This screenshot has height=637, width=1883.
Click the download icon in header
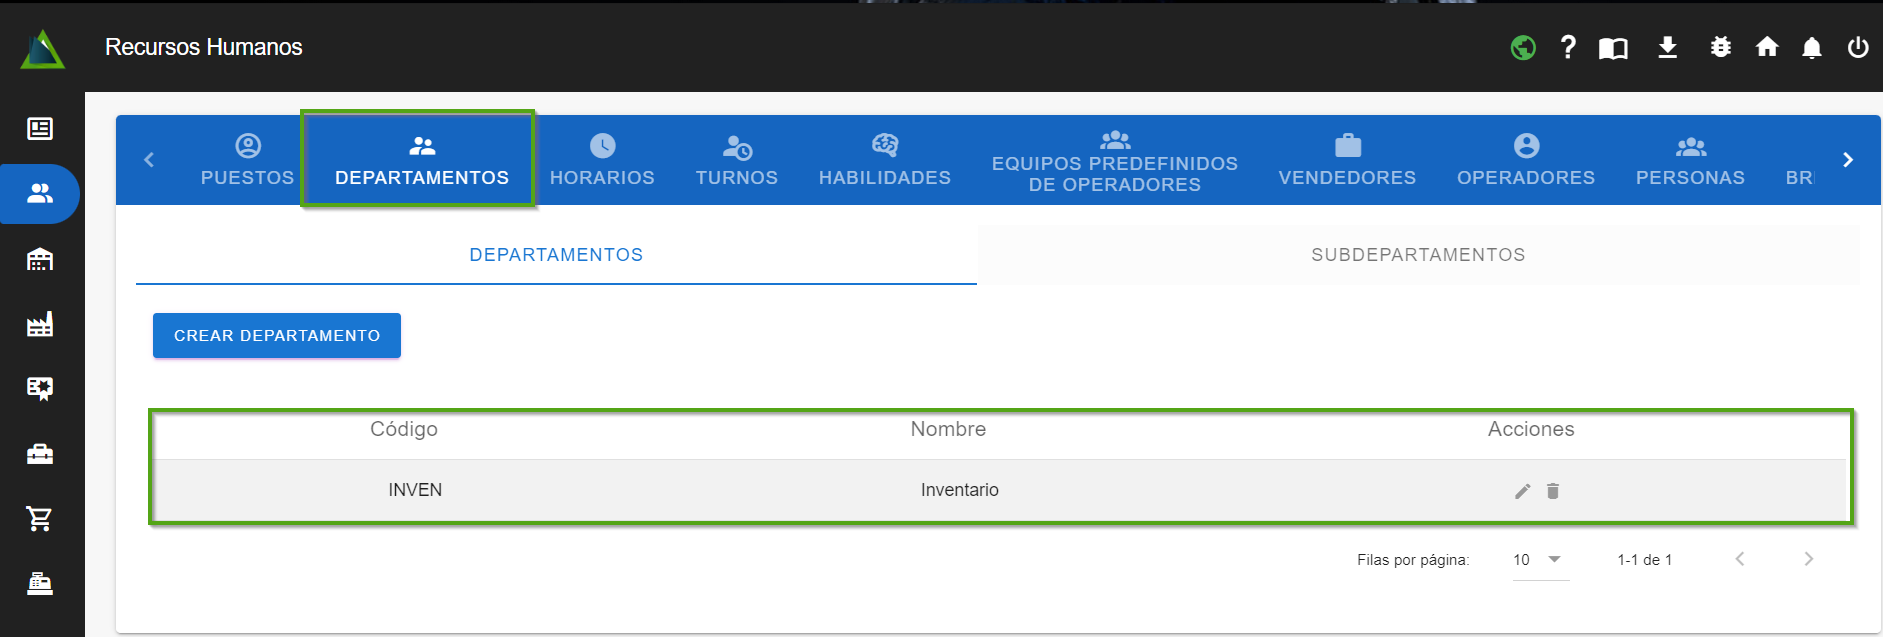(1667, 47)
